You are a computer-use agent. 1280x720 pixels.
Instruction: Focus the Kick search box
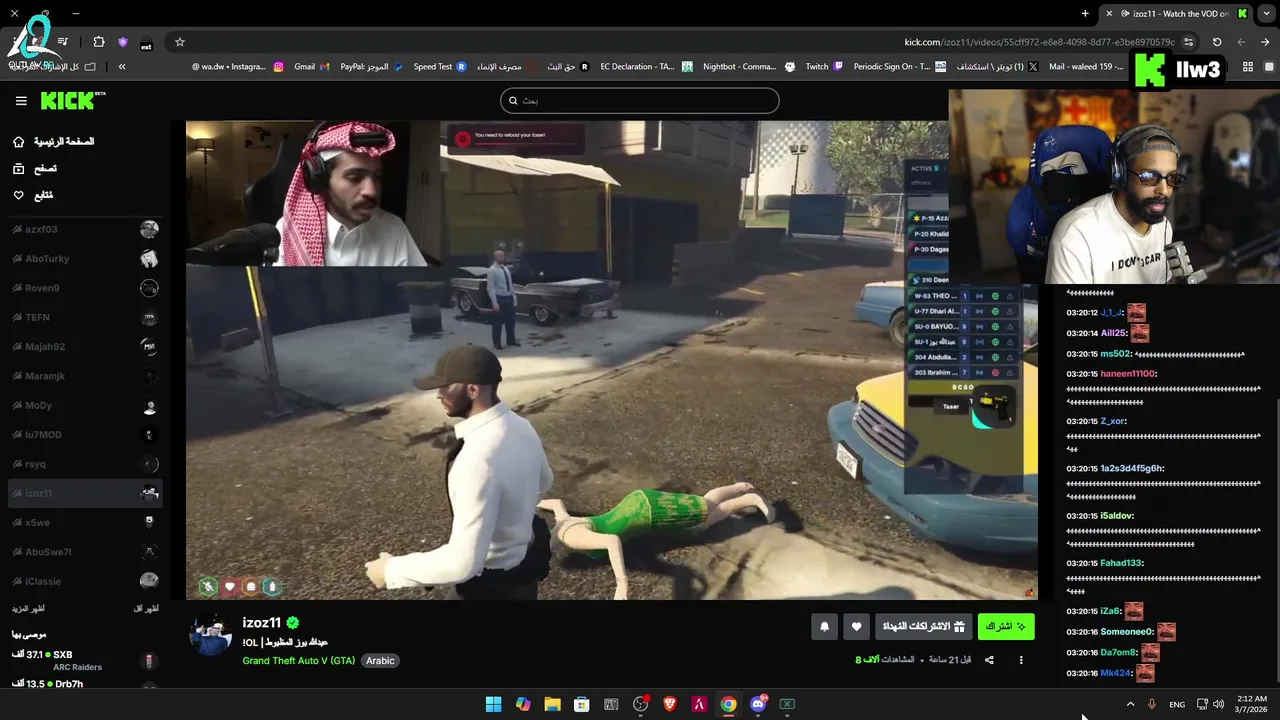(x=640, y=100)
